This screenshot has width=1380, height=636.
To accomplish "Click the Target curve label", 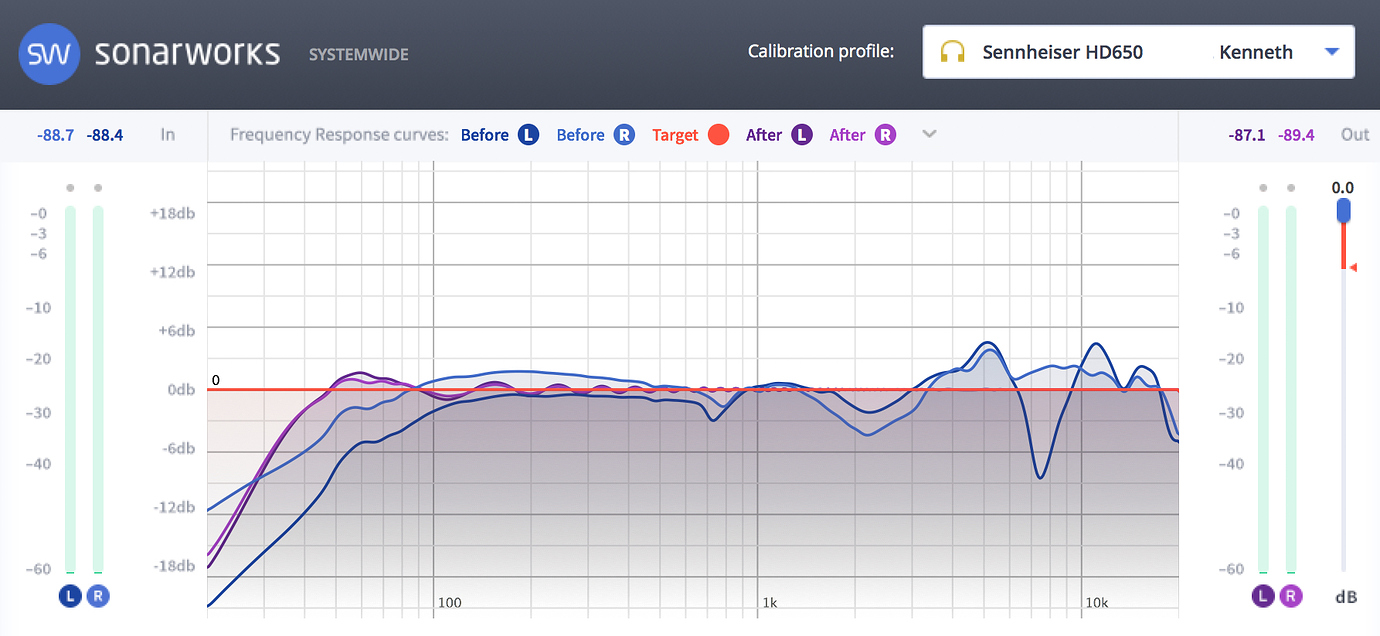I will pyautogui.click(x=675, y=135).
